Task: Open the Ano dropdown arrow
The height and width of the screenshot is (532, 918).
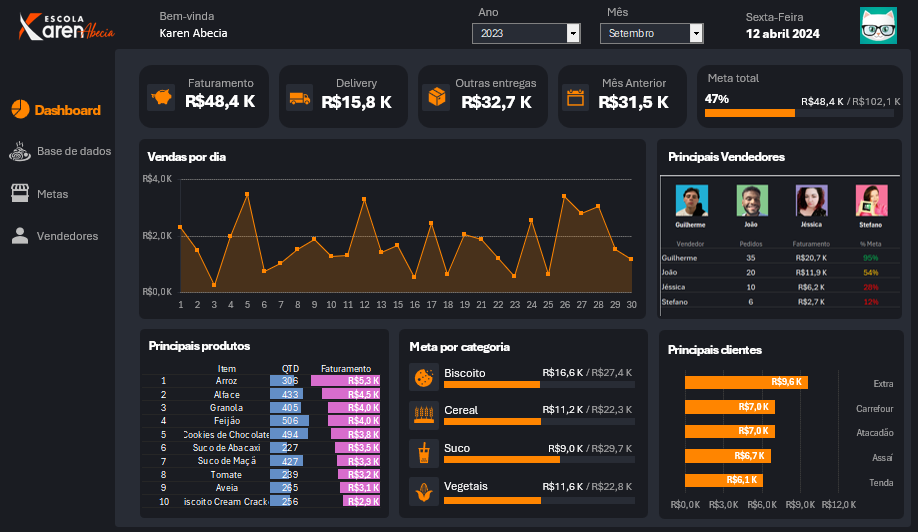Action: [x=573, y=34]
